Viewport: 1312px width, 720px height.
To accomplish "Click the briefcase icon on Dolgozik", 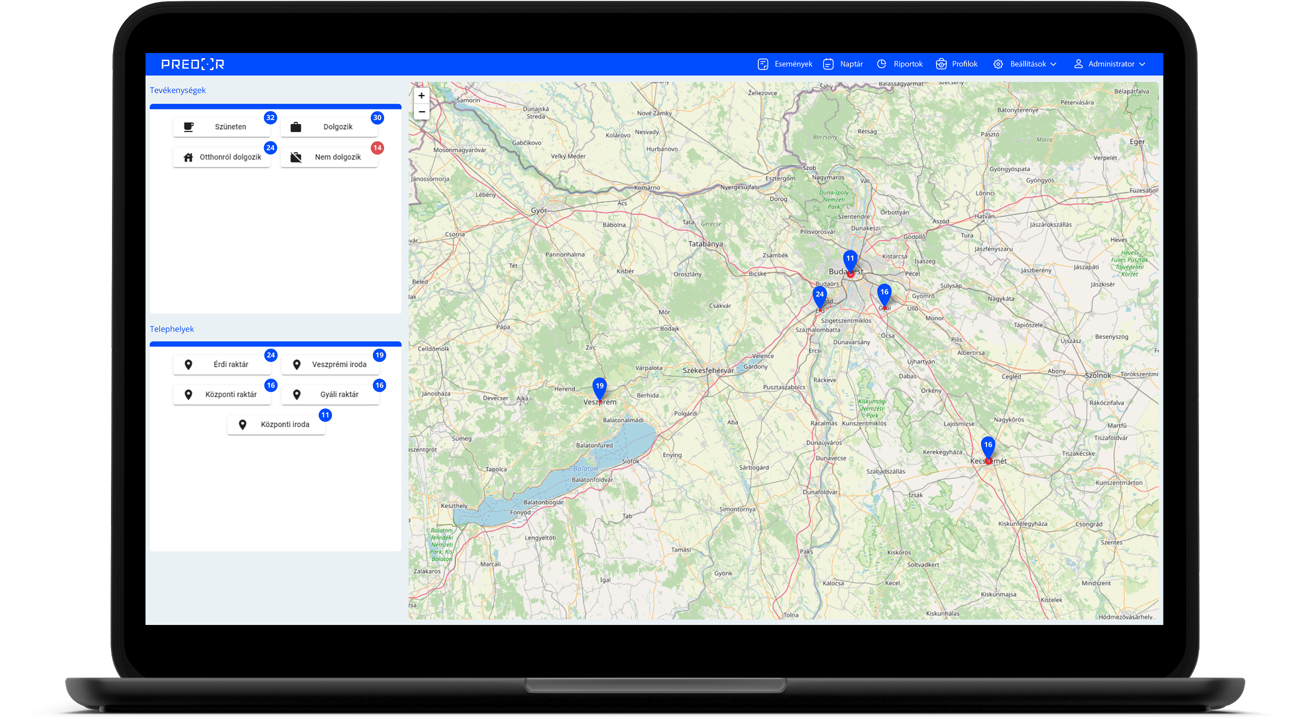I will point(296,127).
